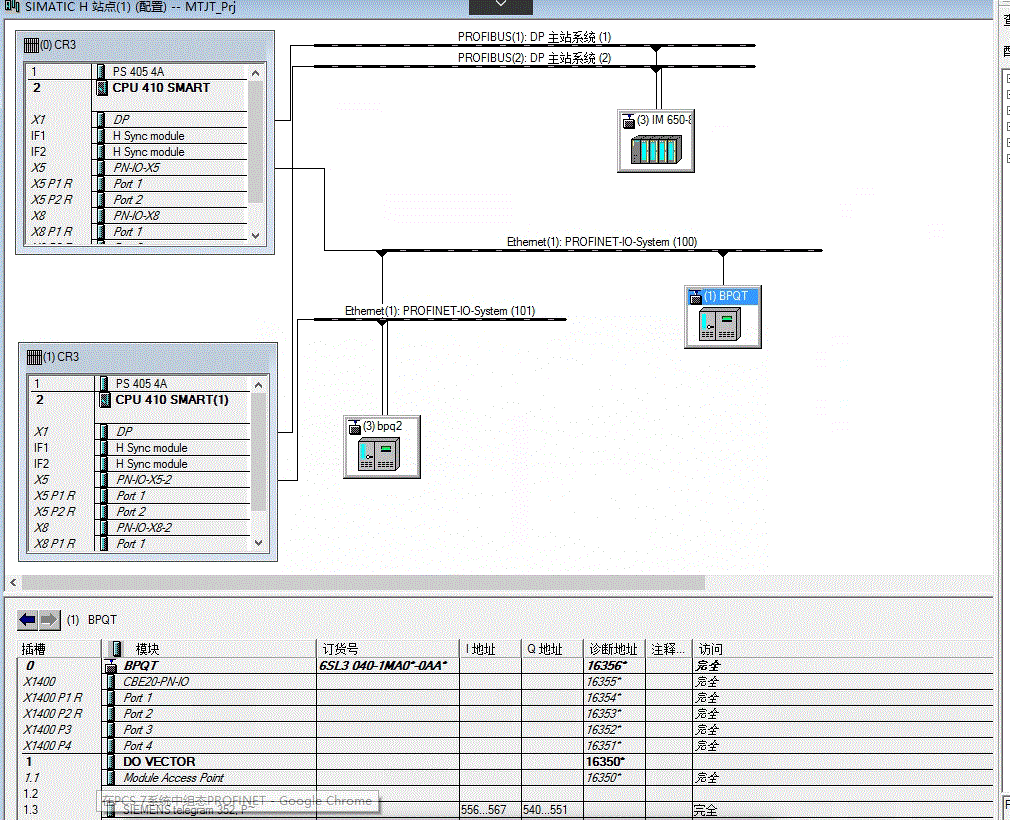Click left arrow of horizontal scrollbar
Viewport: 1010px width, 820px height.
13,582
